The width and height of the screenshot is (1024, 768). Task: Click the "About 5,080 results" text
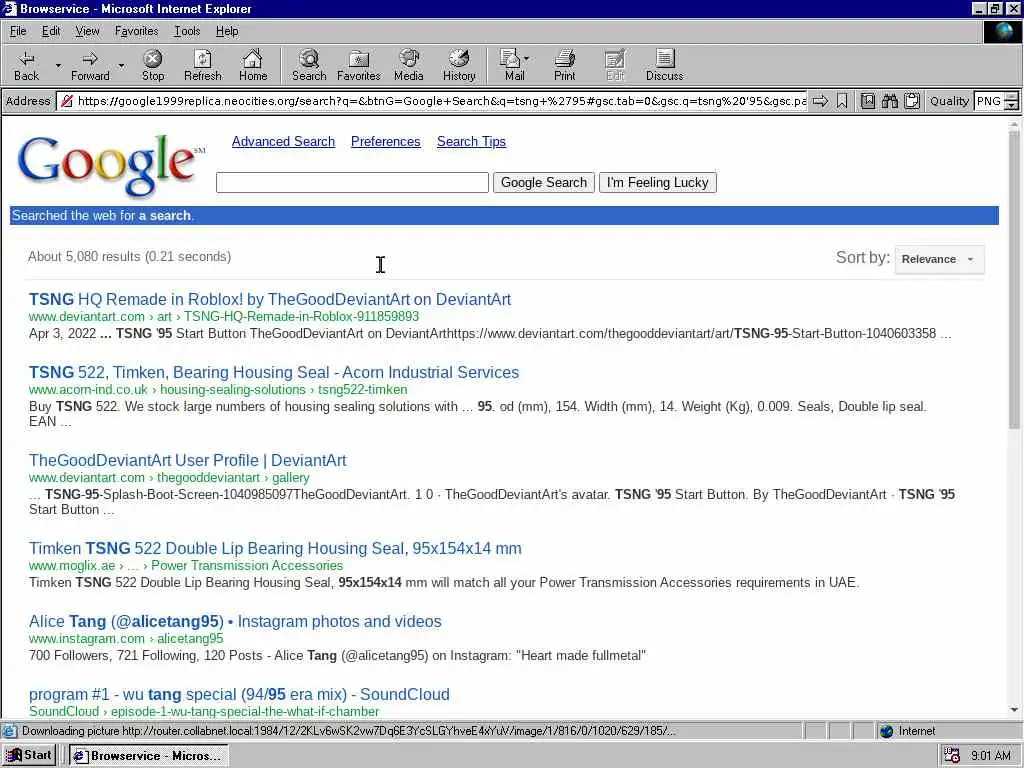(x=129, y=257)
